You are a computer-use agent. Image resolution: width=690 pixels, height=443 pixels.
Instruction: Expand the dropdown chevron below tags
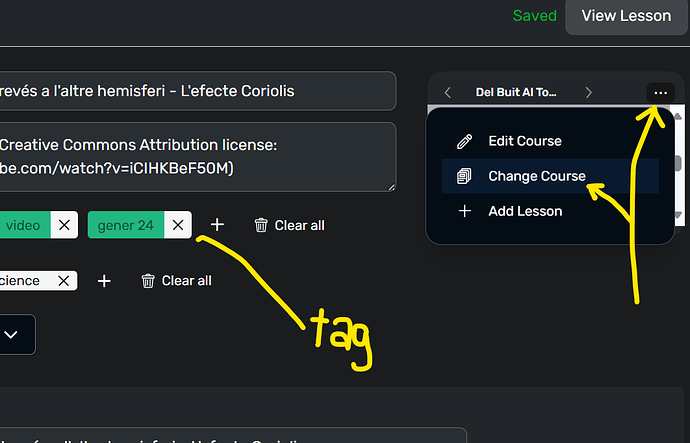11,334
